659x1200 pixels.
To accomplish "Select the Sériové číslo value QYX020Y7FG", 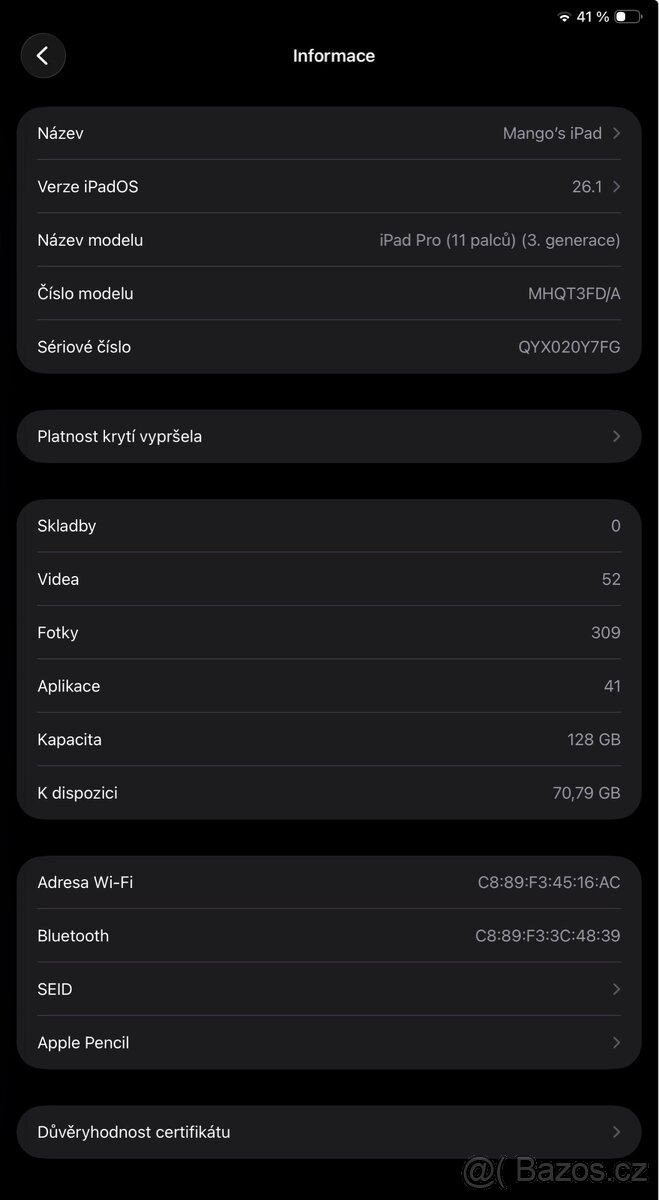I will [x=569, y=347].
